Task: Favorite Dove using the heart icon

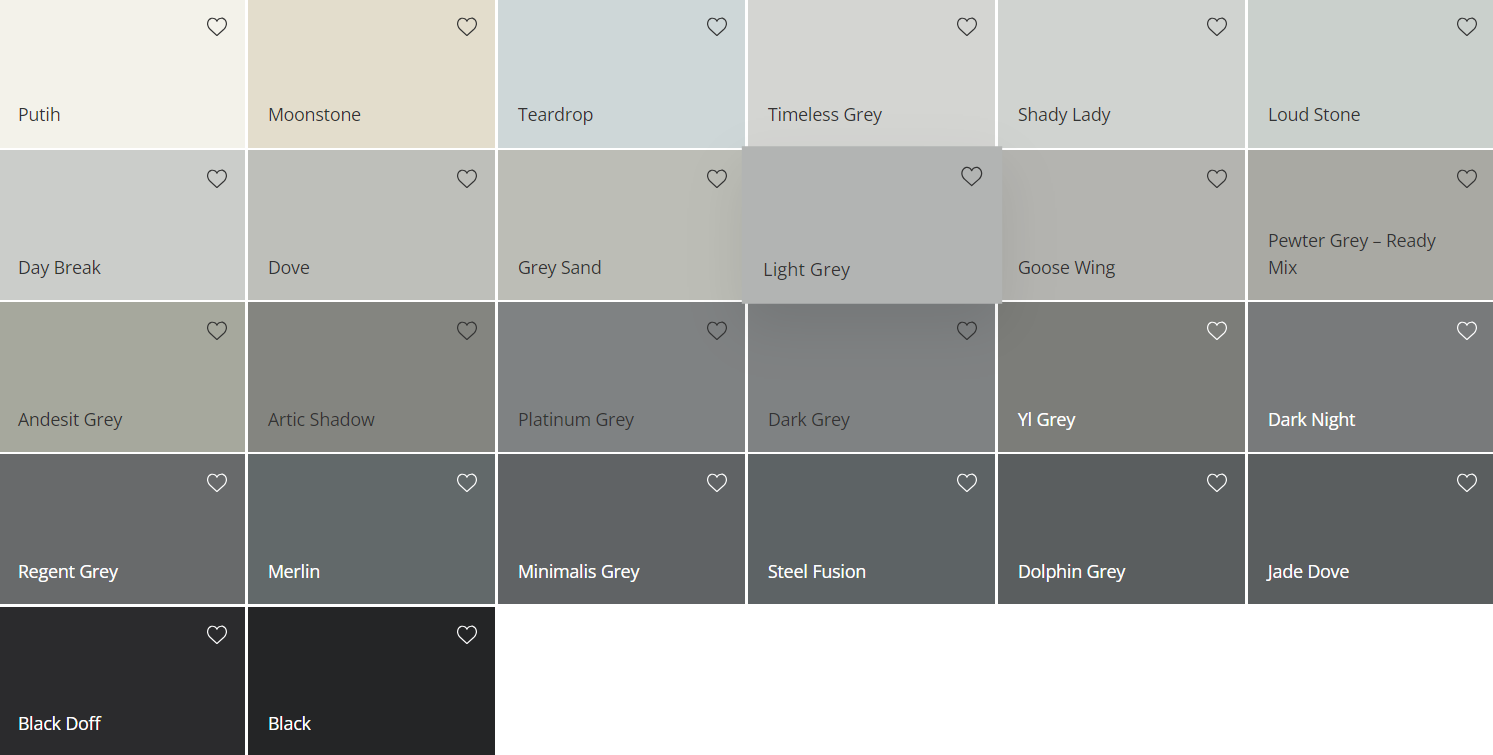Action: [x=467, y=179]
